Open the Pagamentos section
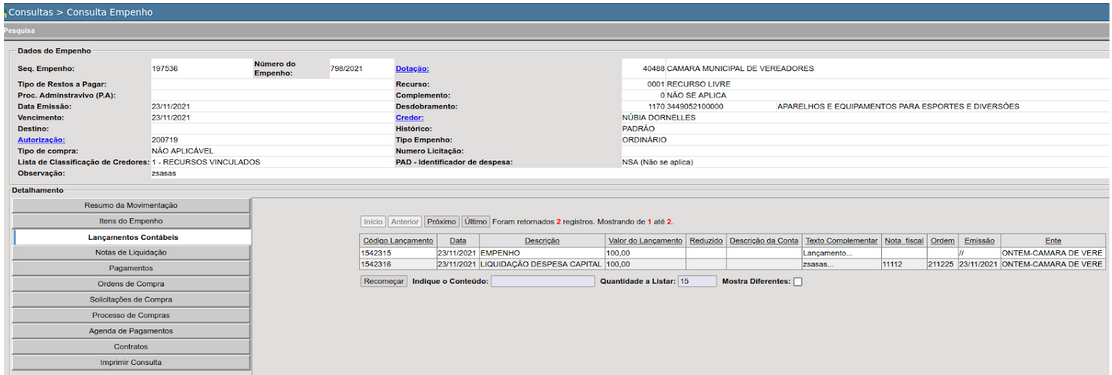The width and height of the screenshot is (1112, 375). coord(131,268)
